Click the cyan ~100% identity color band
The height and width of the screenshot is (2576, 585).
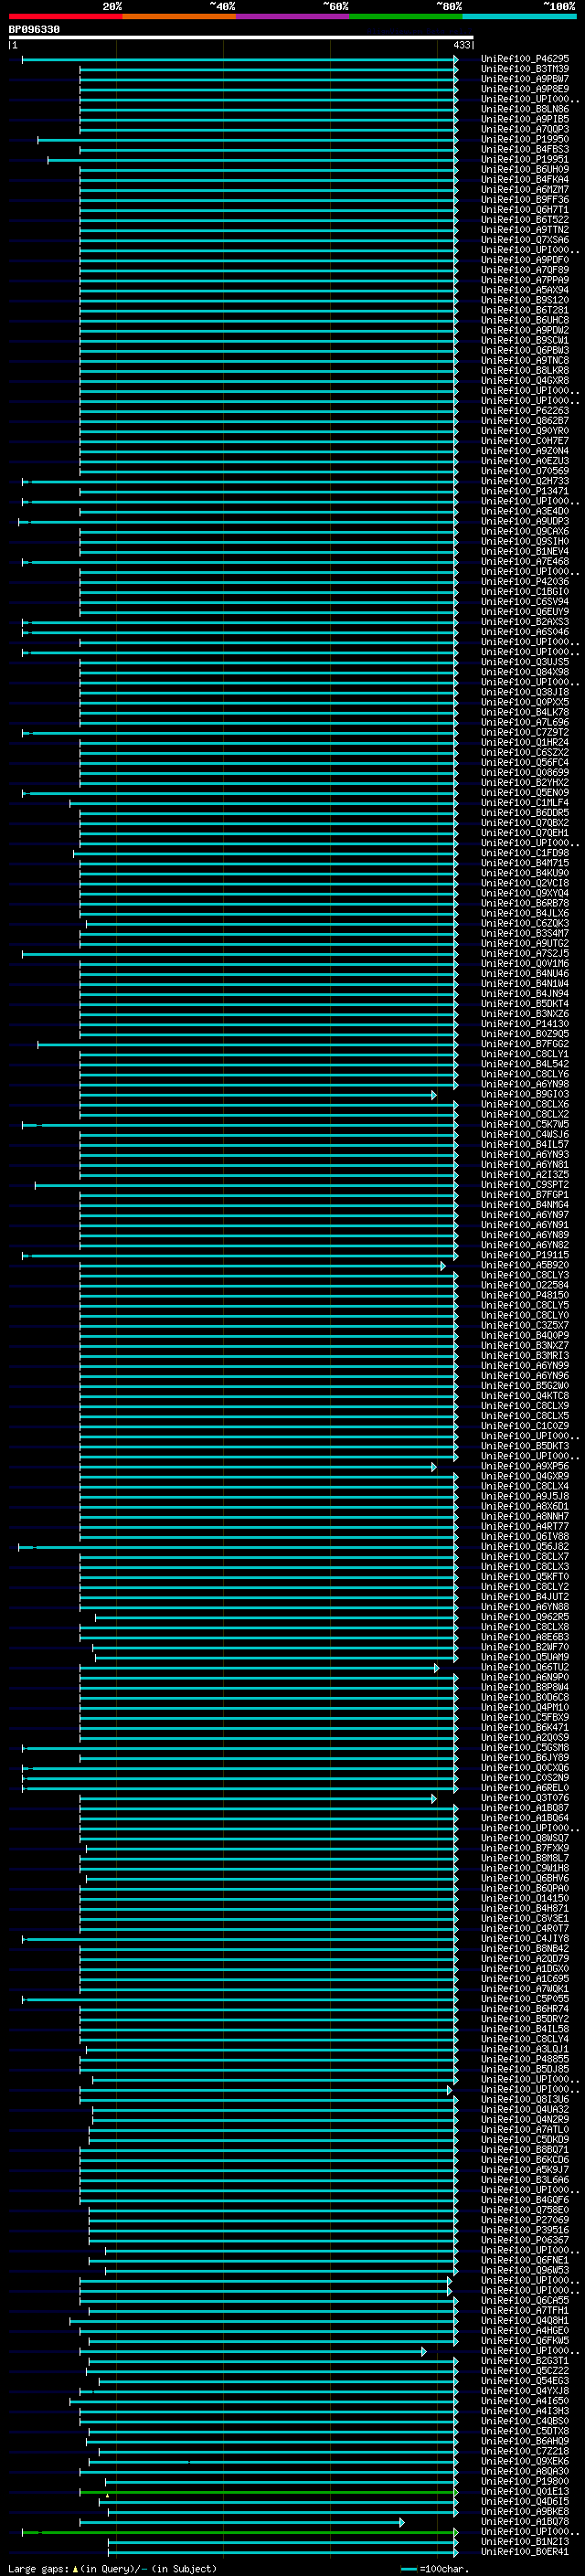click(519, 16)
